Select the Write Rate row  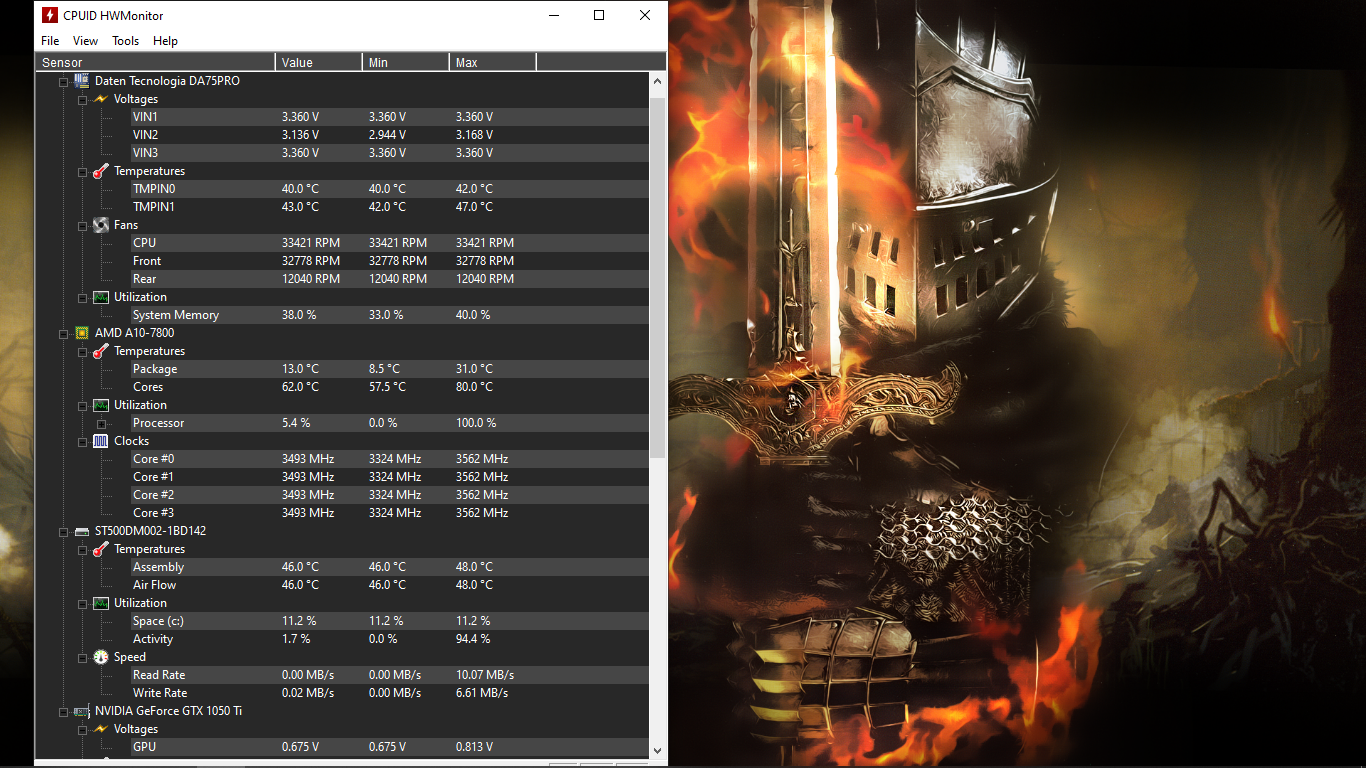tap(390, 693)
